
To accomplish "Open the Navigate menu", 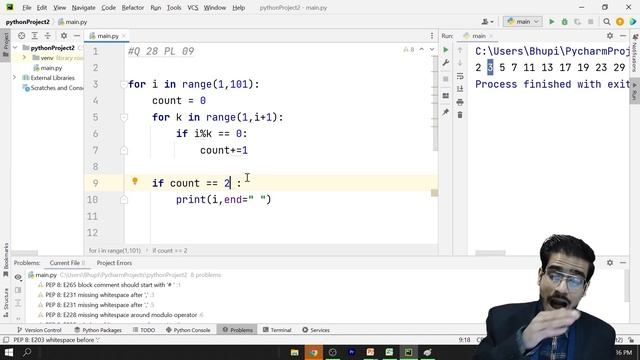I will pos(83,7).
